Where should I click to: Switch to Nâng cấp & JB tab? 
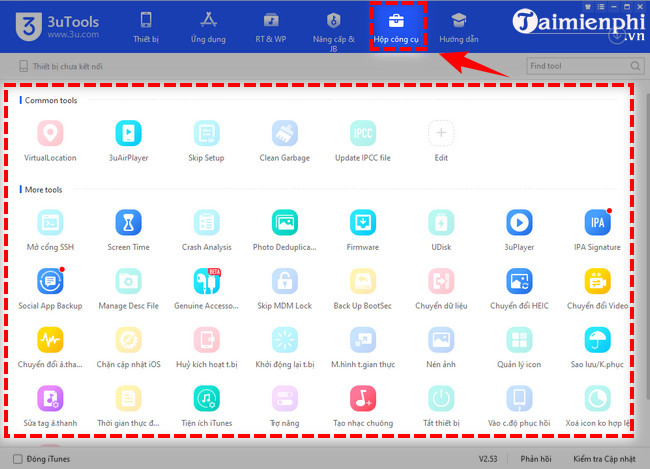(333, 31)
